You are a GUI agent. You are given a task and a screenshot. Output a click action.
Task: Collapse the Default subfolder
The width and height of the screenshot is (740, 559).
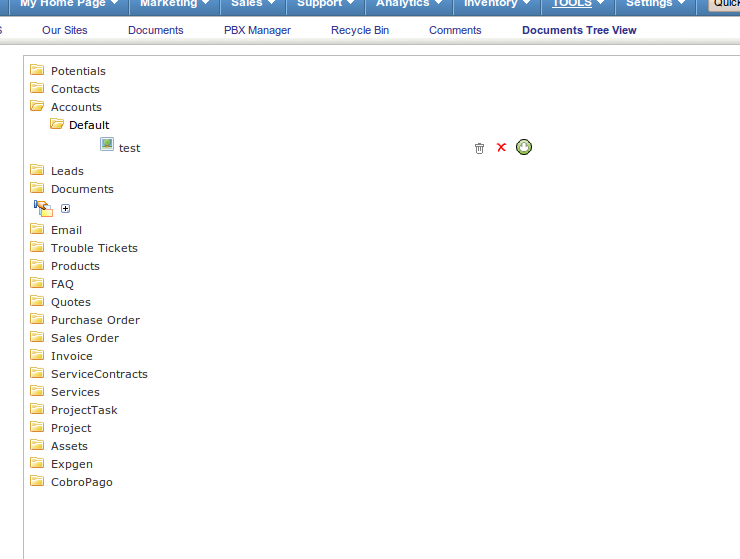coord(57,125)
